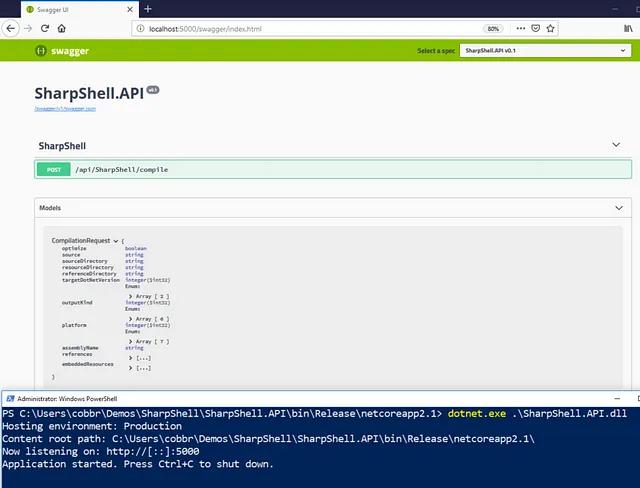Open the page actions three-dot menu
This screenshot has width=640, height=488.
click(x=520, y=29)
